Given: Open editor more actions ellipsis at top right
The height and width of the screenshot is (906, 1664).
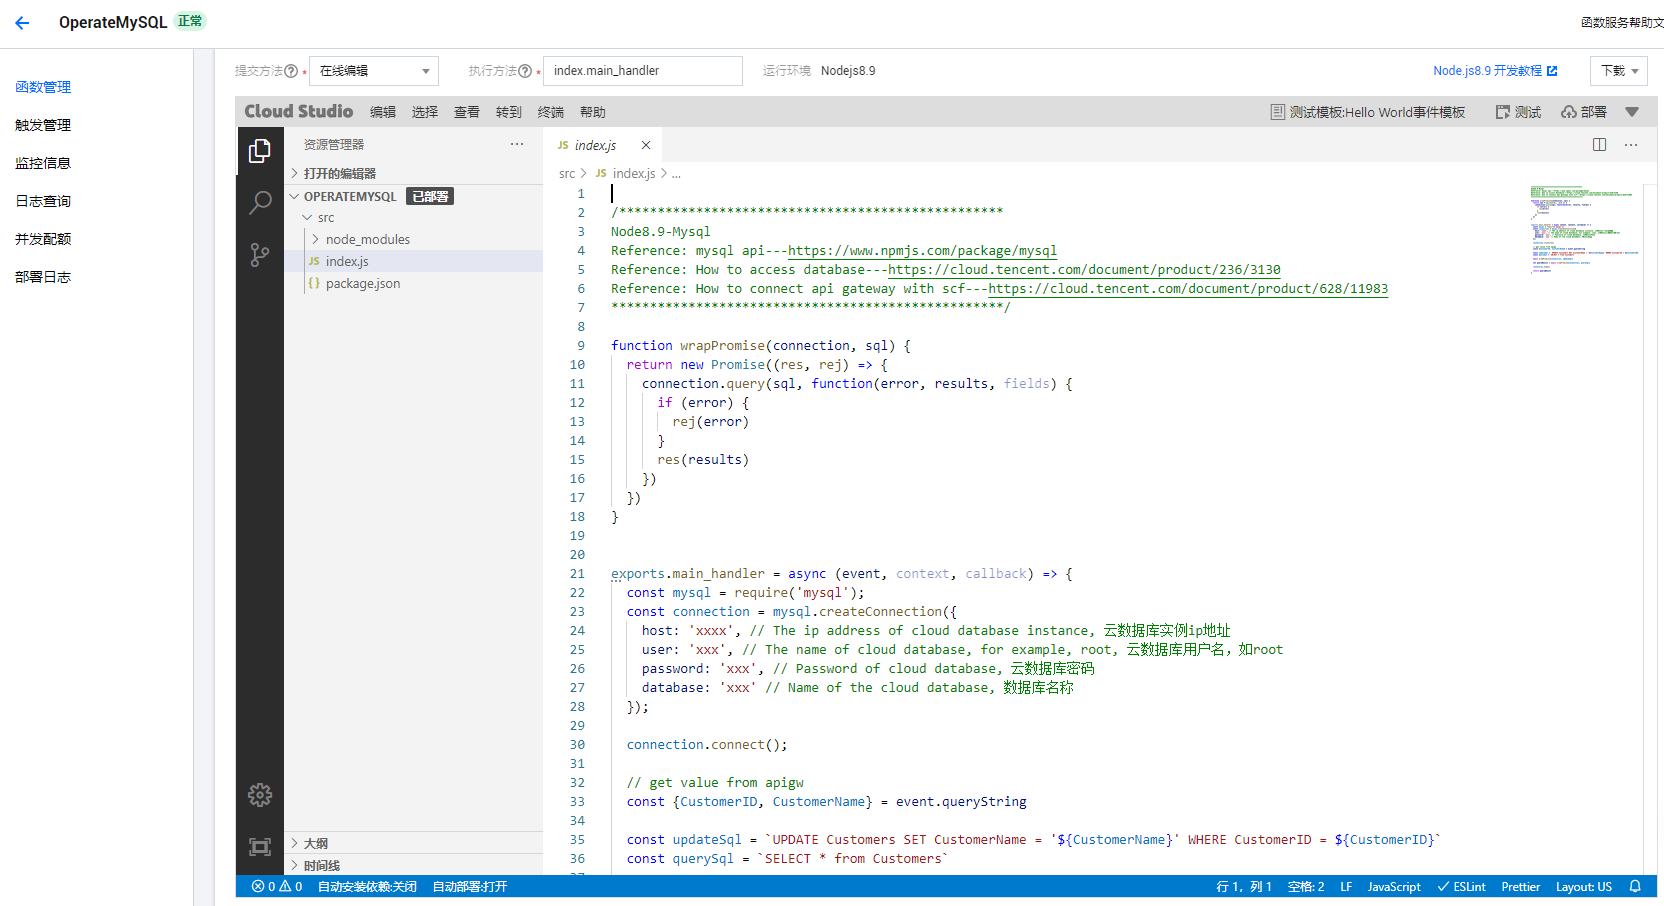Looking at the screenshot, I should (1631, 145).
